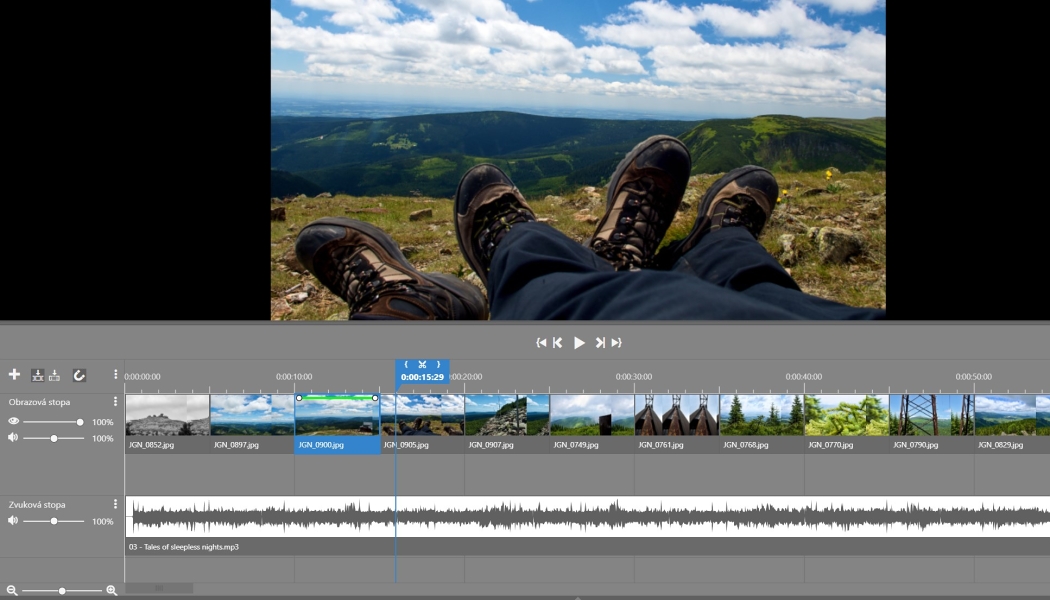Image resolution: width=1050 pixels, height=600 pixels.
Task: Mute the Zvuková stopa speaker icon
Action: click(x=13, y=520)
